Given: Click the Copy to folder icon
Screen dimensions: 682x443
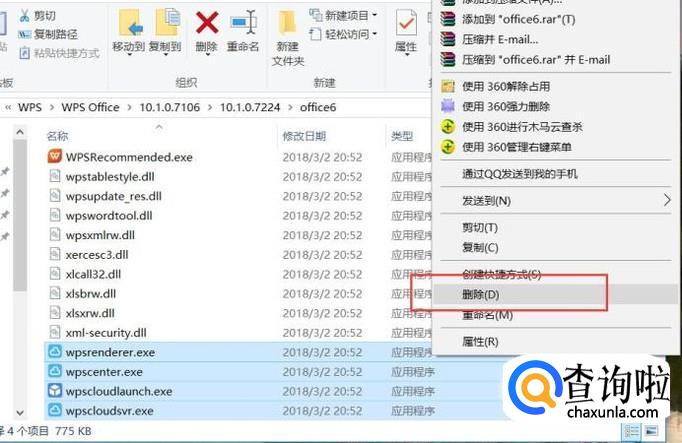Looking at the screenshot, I should point(167,22).
